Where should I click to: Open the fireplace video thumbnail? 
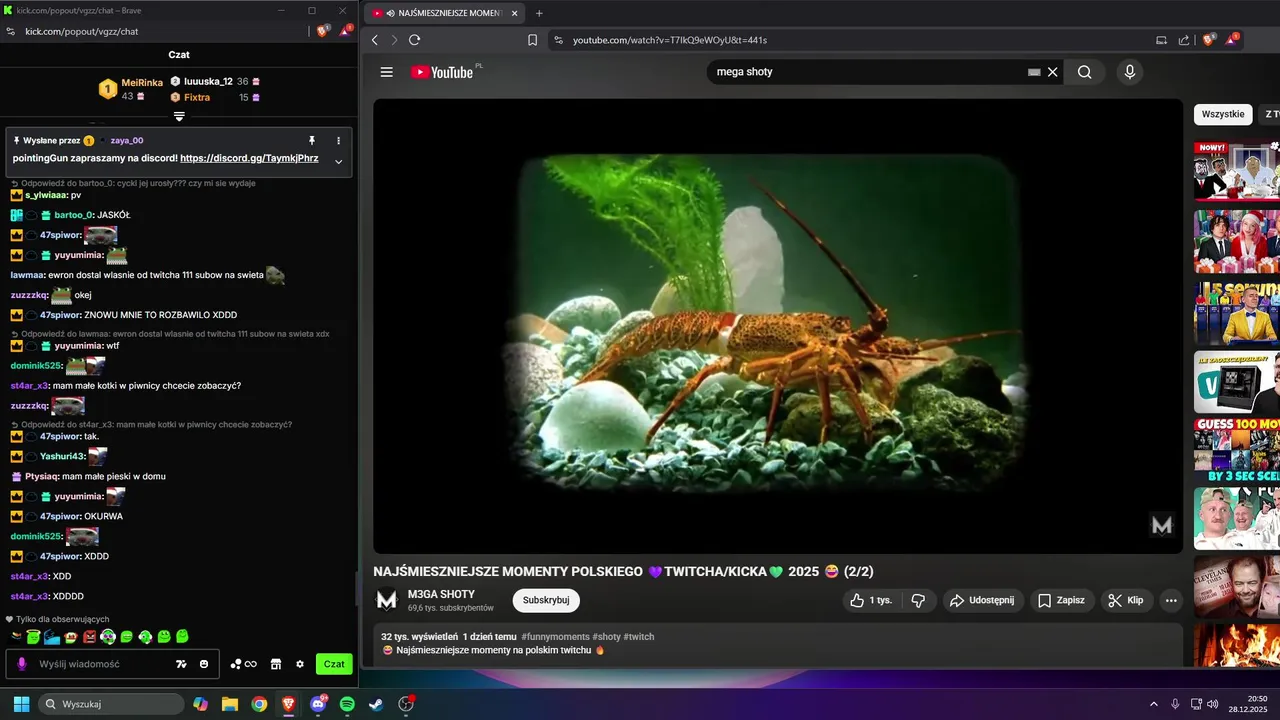(x=1237, y=645)
